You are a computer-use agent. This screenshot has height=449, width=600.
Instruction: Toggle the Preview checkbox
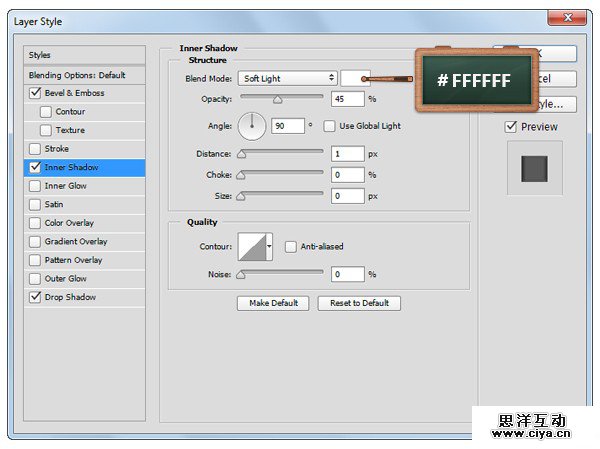511,127
